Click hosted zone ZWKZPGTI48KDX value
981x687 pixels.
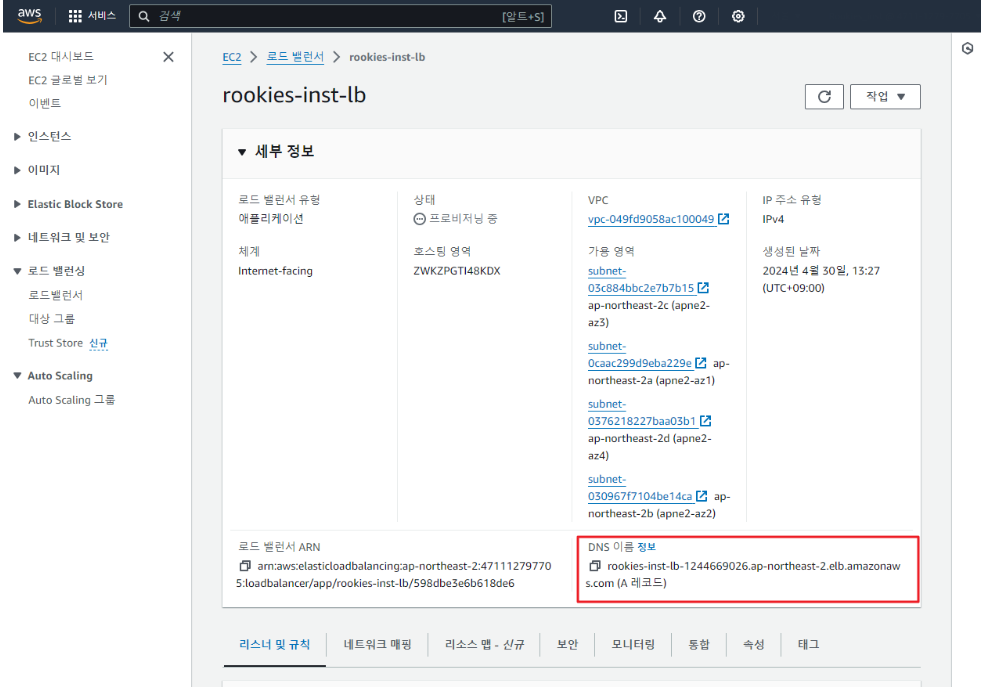[x=457, y=271]
